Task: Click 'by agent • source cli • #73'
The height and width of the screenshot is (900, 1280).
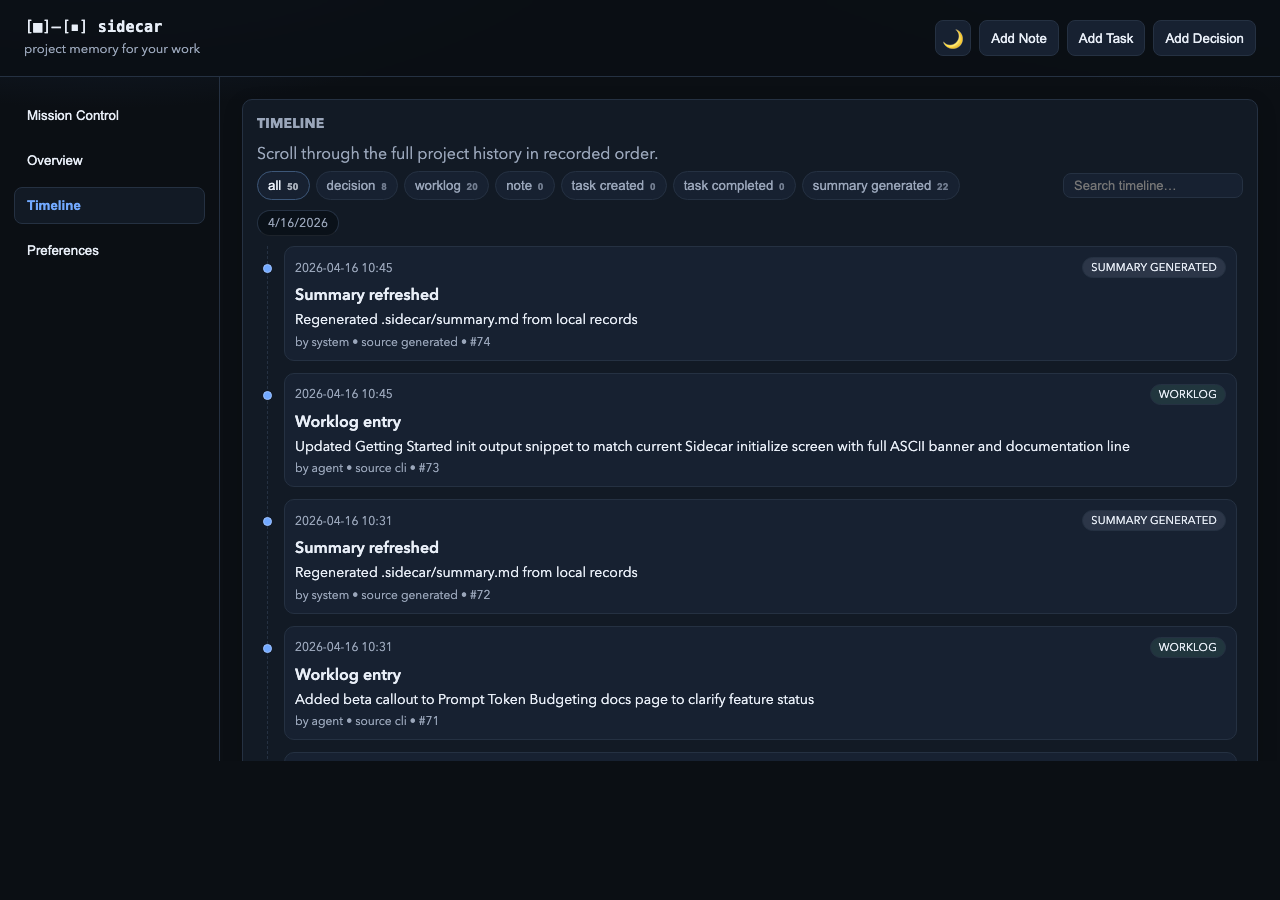Action: point(367,468)
